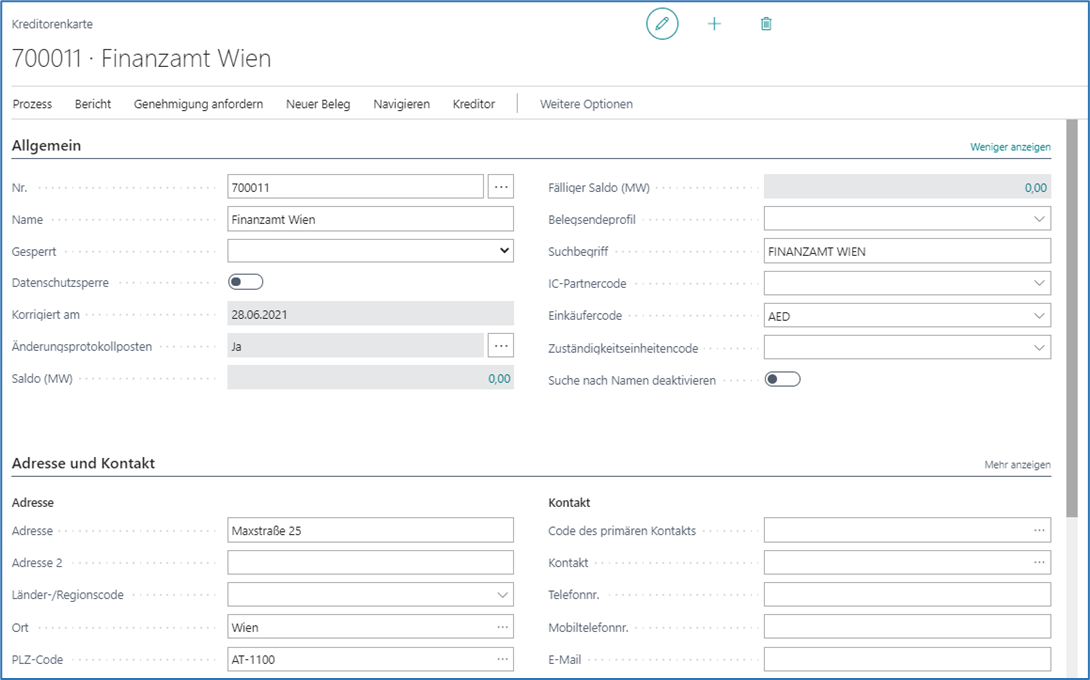Click the Suchbegriff input field
This screenshot has width=1090, height=680.
907,251
